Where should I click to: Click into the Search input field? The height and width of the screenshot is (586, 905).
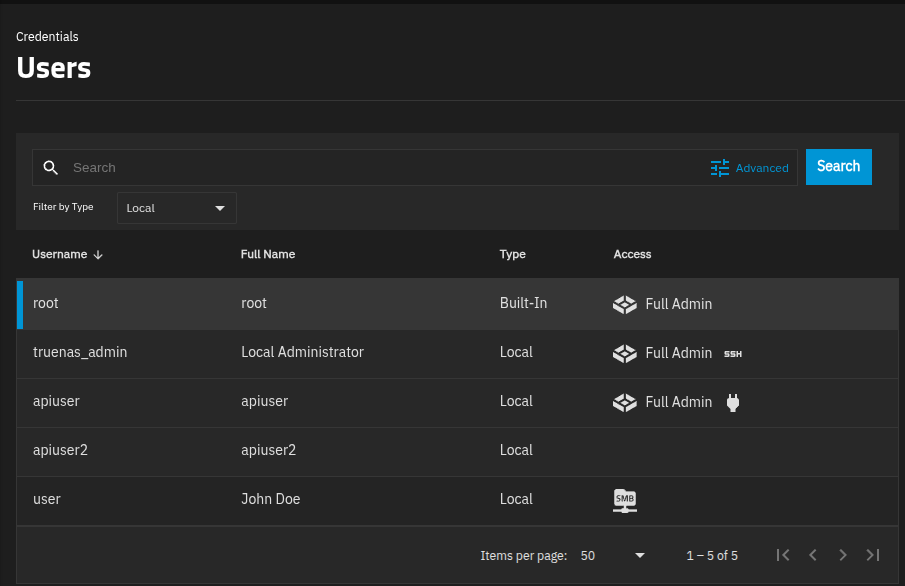click(x=380, y=168)
